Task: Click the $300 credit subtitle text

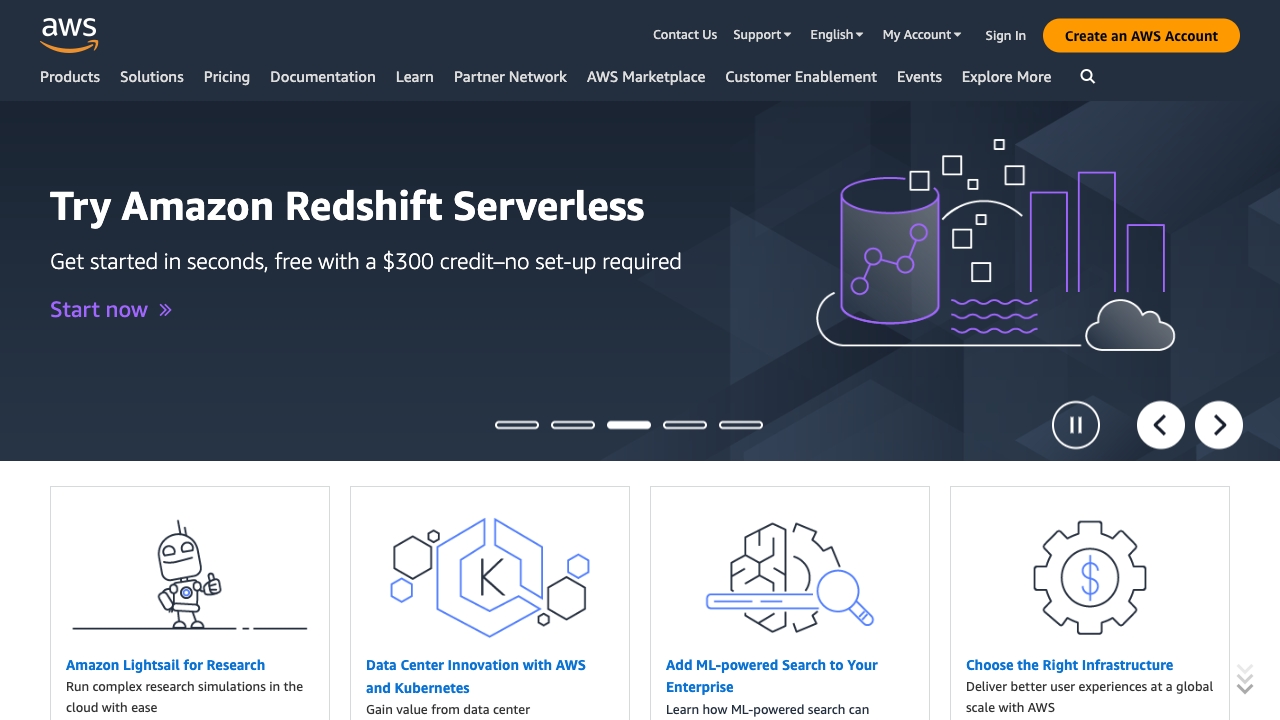Action: (366, 262)
